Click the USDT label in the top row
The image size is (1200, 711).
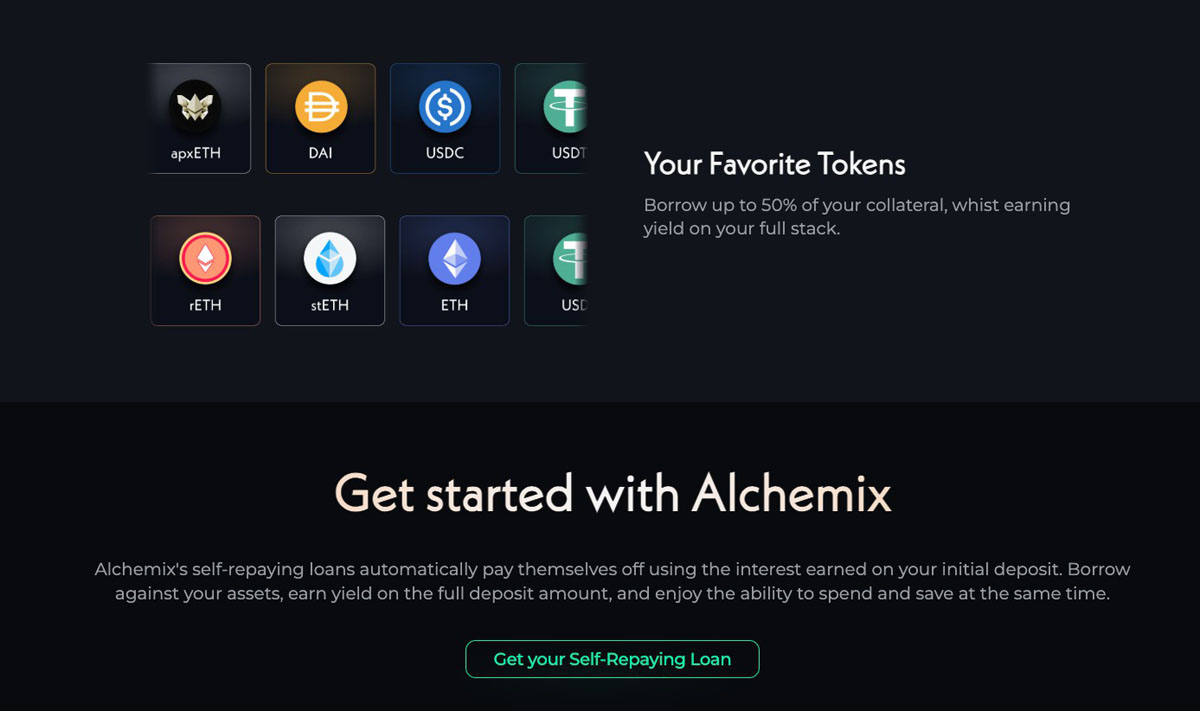568,154
